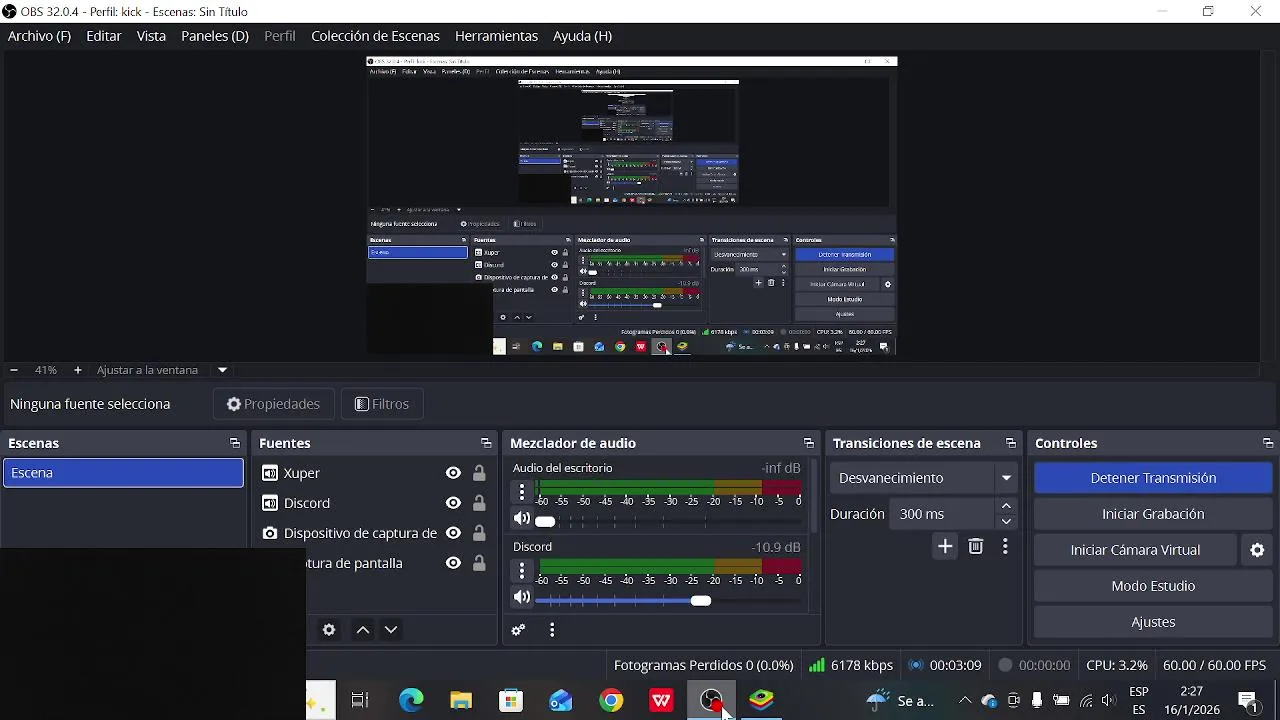
Task: Delete the selected transition
Action: (976, 547)
